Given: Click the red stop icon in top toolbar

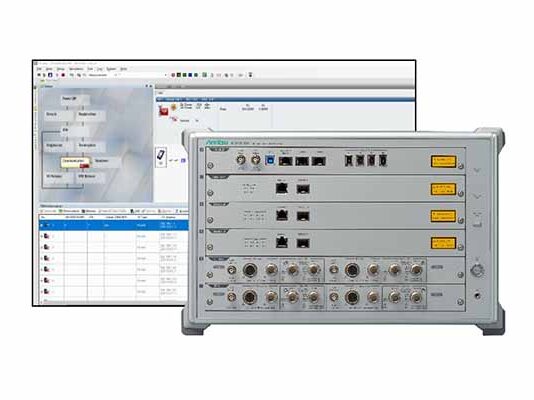Looking at the screenshot, I should click(x=63, y=75).
